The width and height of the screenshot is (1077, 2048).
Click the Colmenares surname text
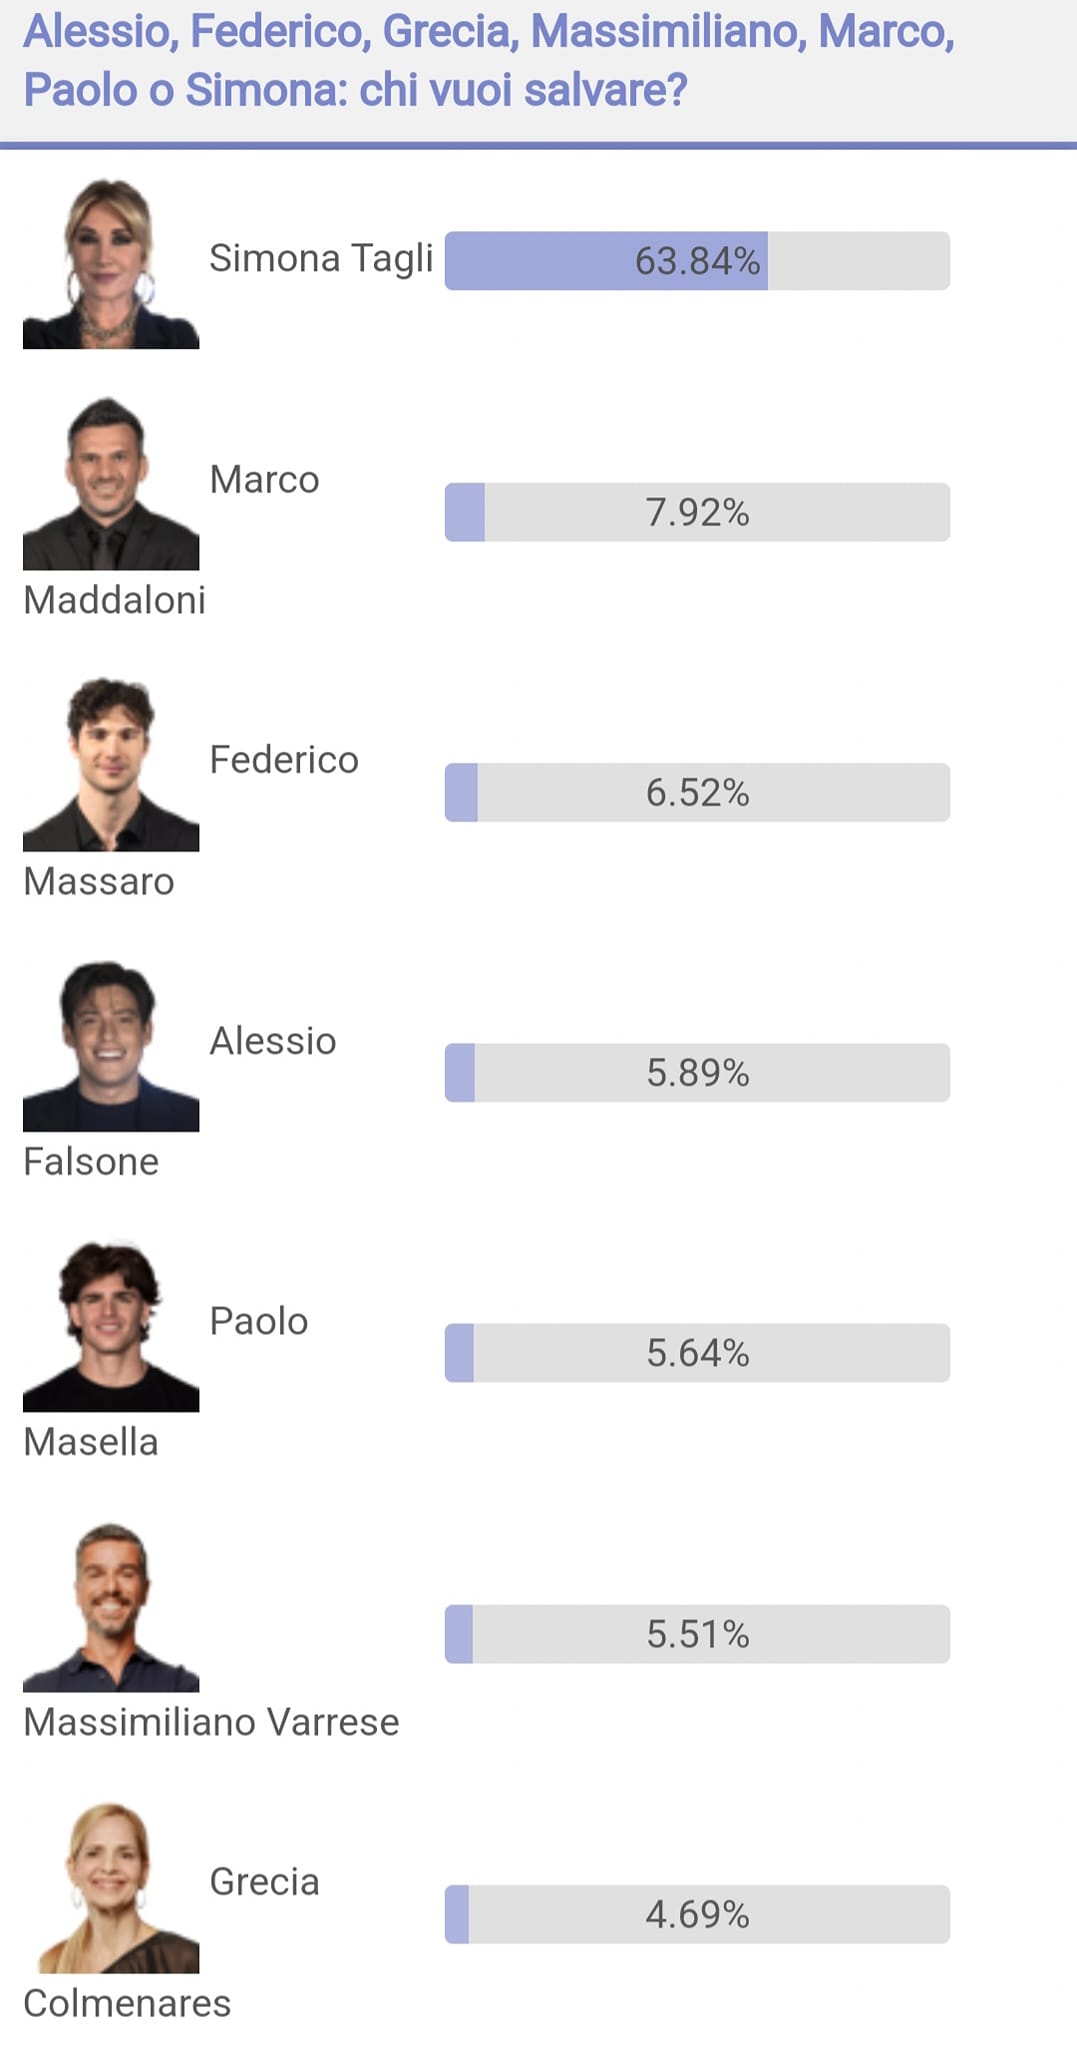pos(127,2003)
